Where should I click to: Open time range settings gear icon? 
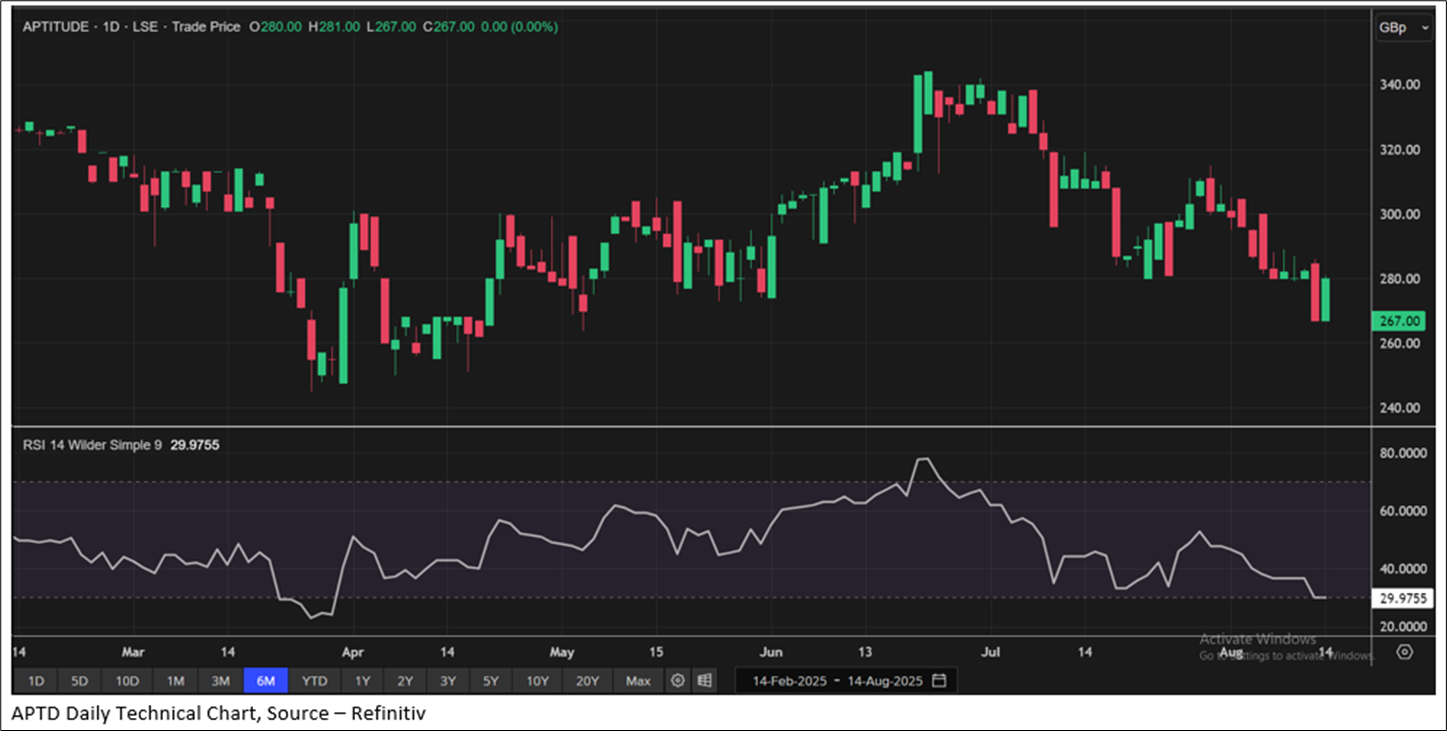[x=677, y=681]
